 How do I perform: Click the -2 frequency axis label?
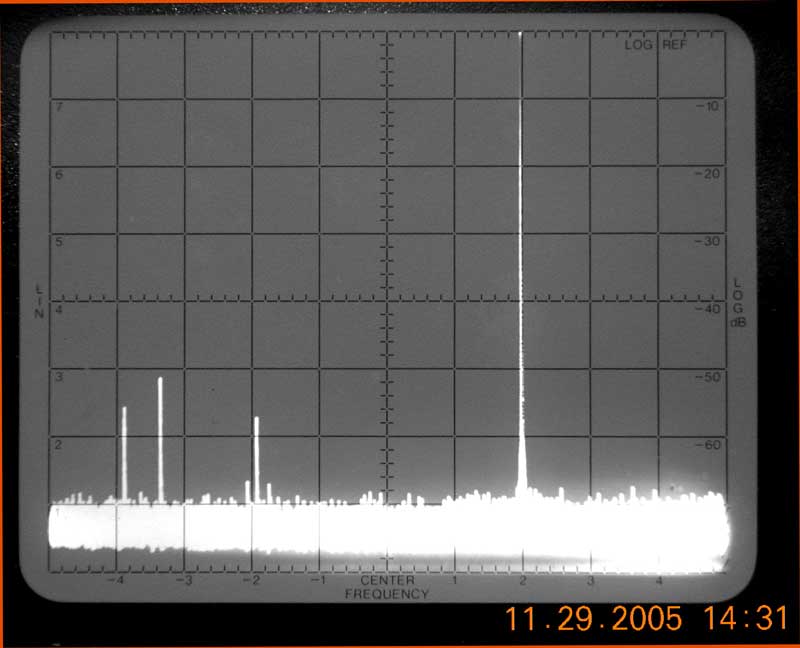coord(251,581)
